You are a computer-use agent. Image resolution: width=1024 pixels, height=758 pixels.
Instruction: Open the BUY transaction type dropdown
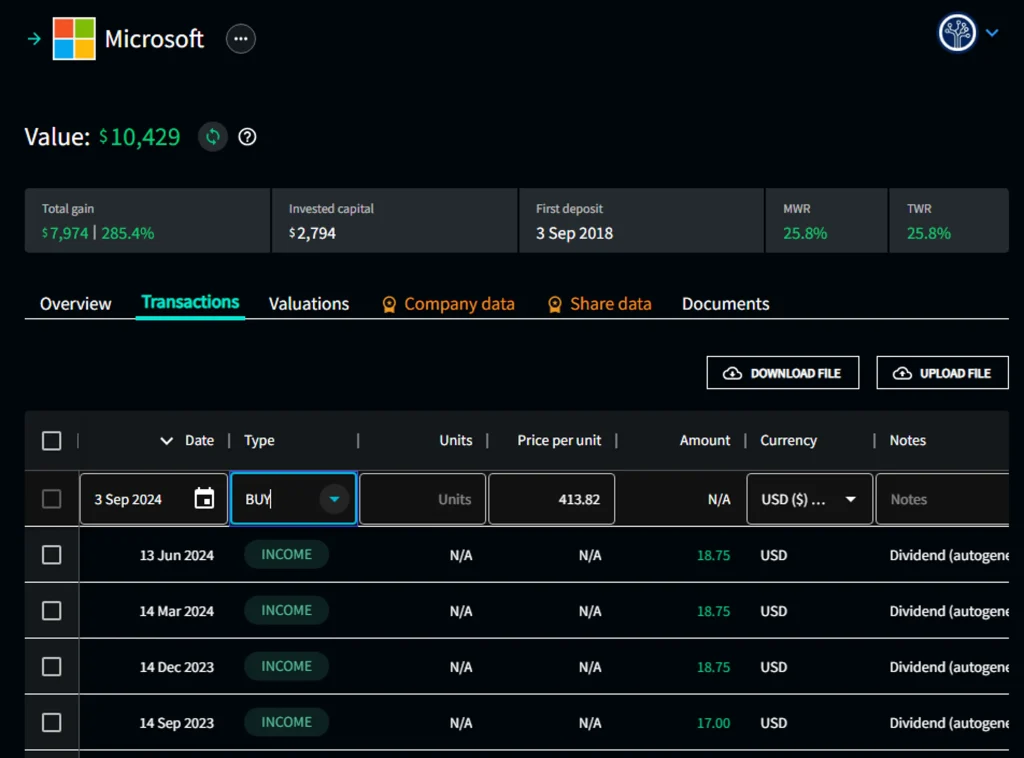coord(332,498)
